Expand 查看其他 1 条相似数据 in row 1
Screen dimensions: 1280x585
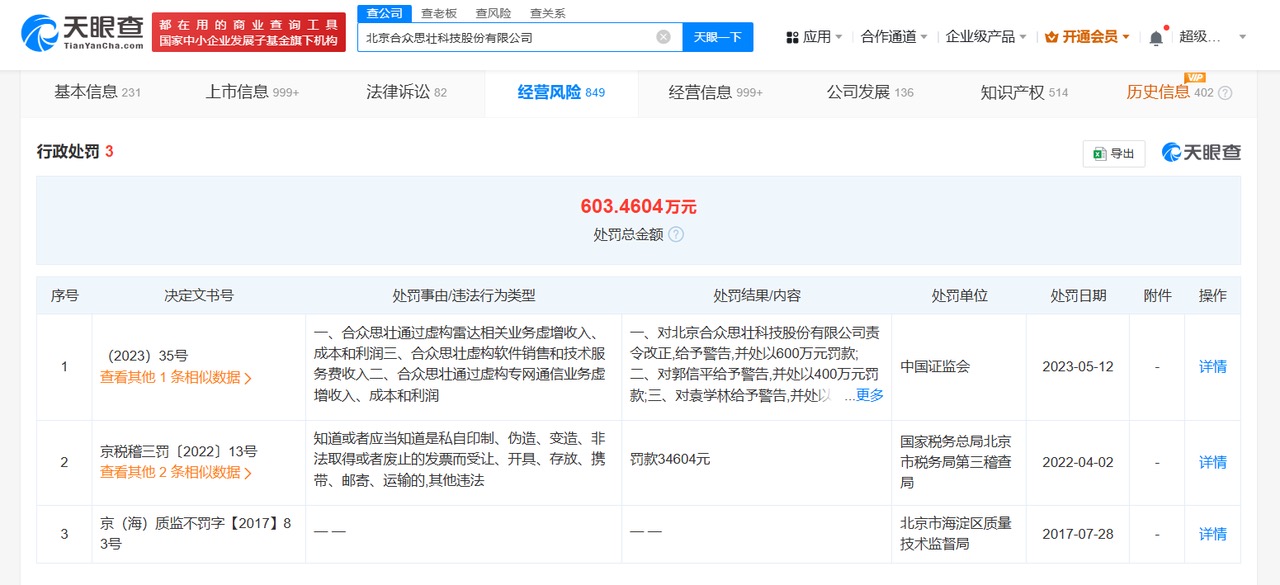click(176, 378)
